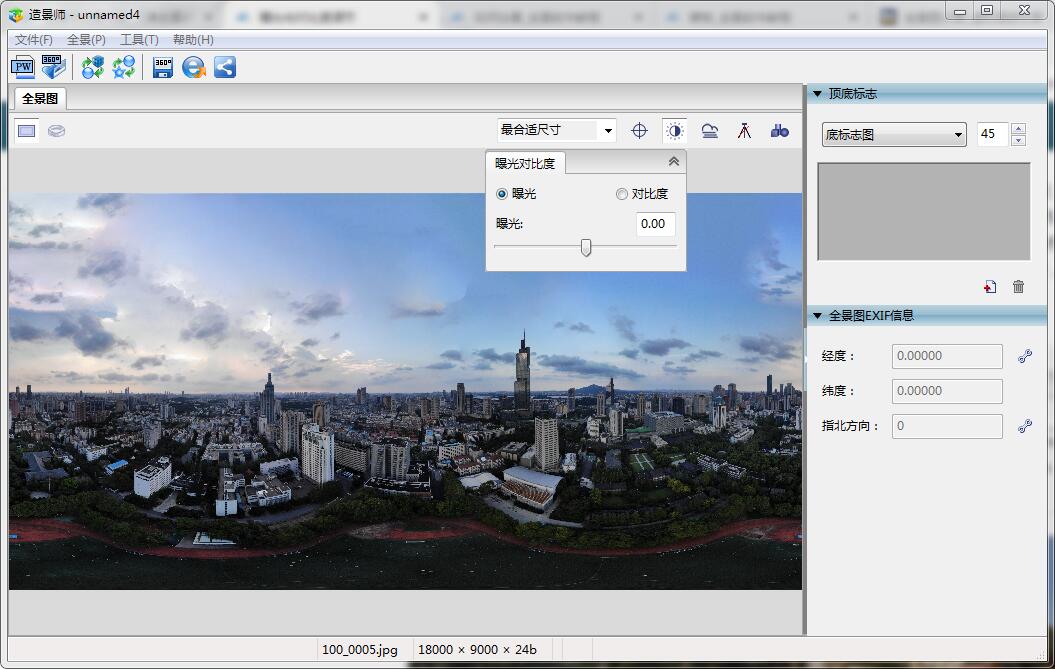Switch to the cylindrical ring view mode
Viewport: 1055px width, 669px height.
pyautogui.click(x=57, y=131)
